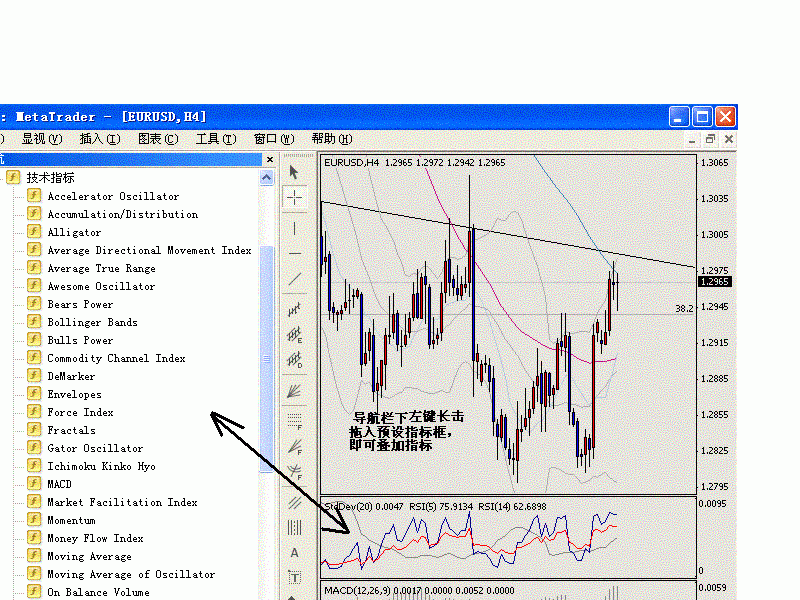This screenshot has width=800, height=600.
Task: Choose the trendline drawing tool
Action: tap(294, 279)
